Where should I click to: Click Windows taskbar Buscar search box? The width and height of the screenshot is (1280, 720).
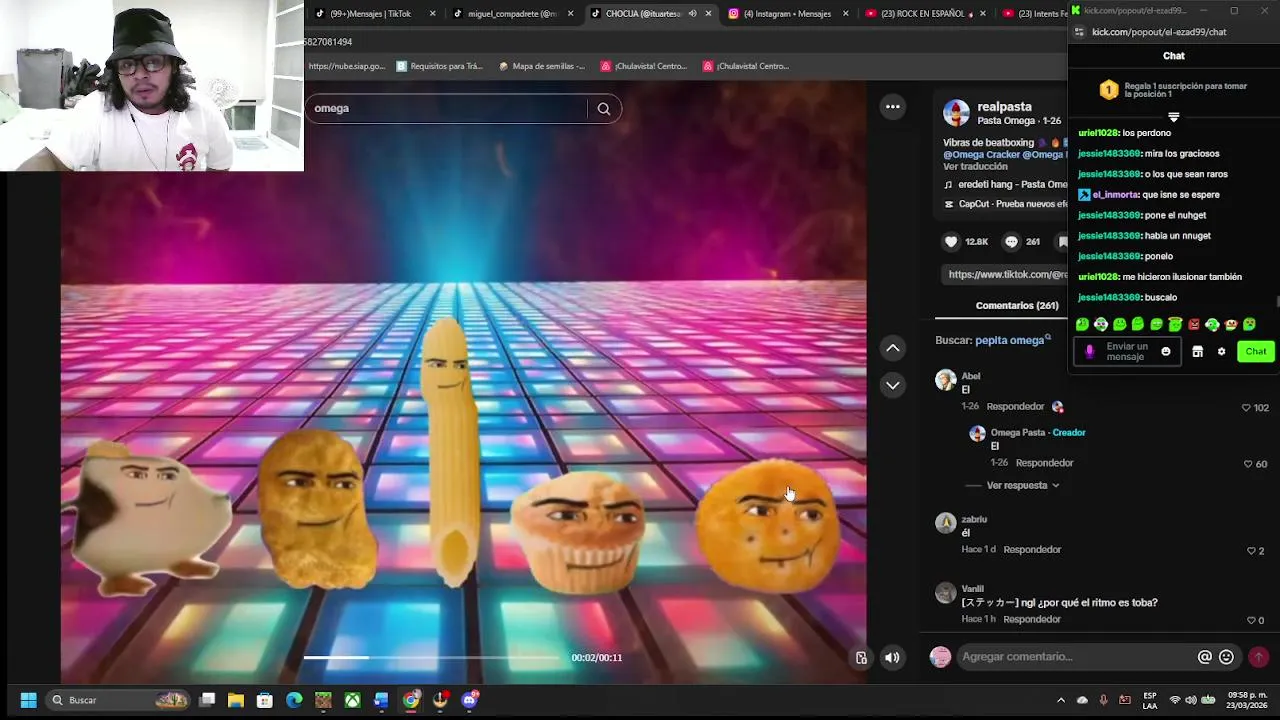click(118, 700)
